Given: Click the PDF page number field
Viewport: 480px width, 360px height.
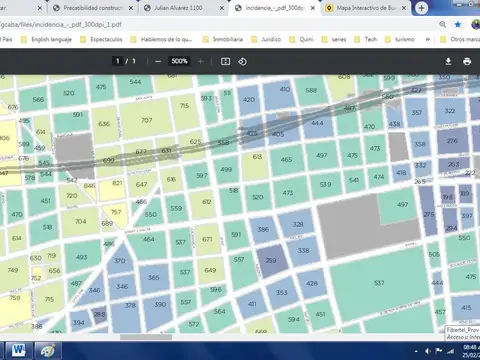Looking at the screenshot, I should coord(118,61).
